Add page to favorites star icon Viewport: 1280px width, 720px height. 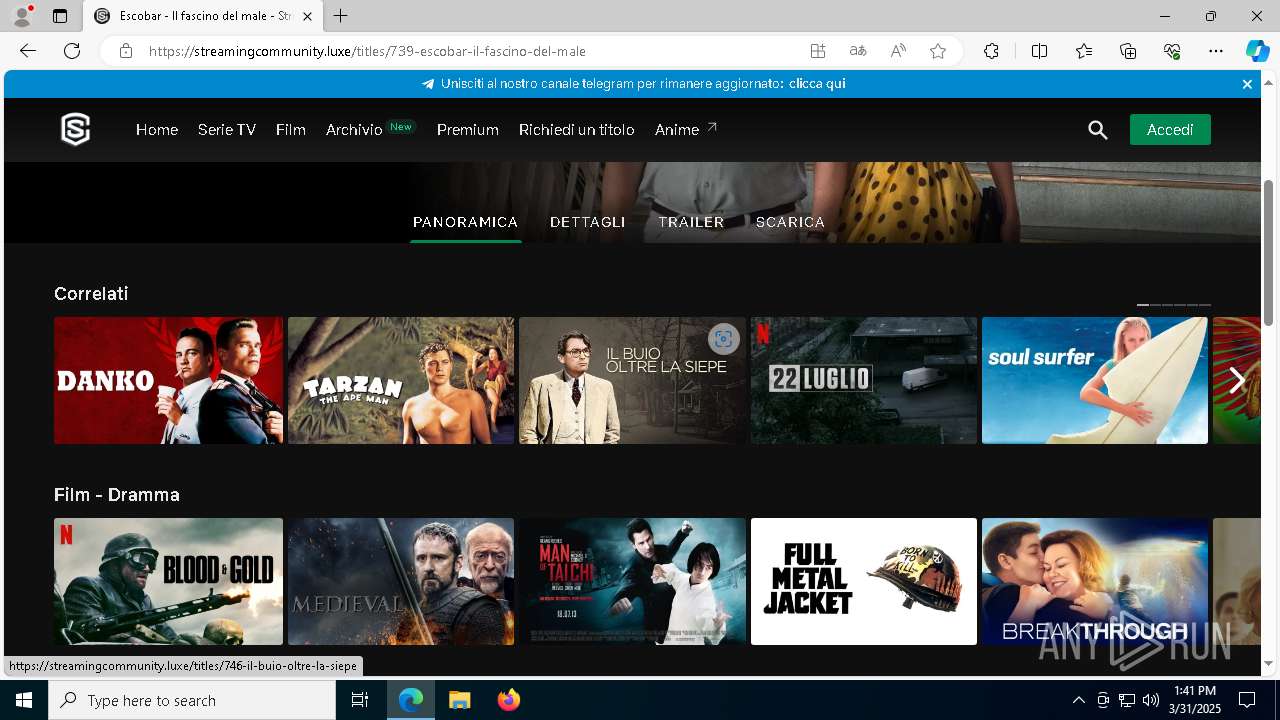pos(938,51)
